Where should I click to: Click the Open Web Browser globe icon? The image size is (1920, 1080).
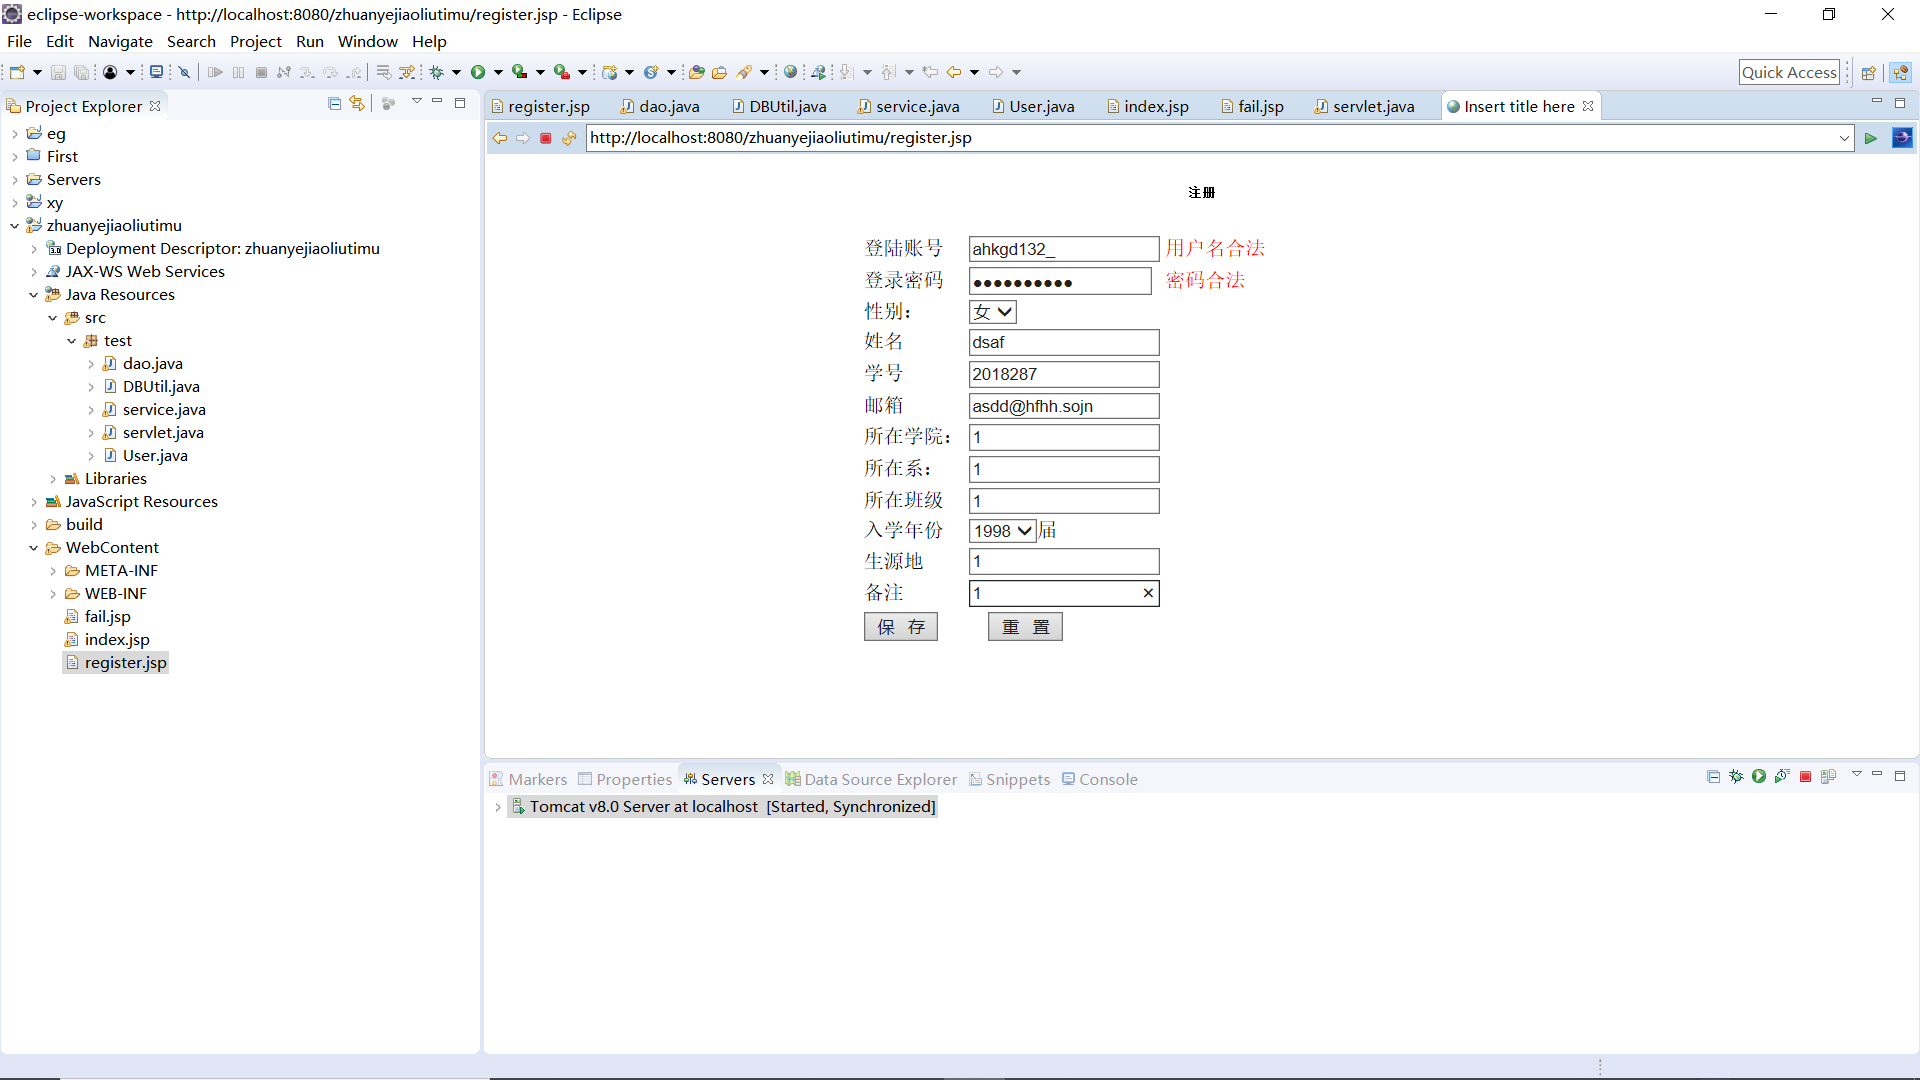point(790,72)
